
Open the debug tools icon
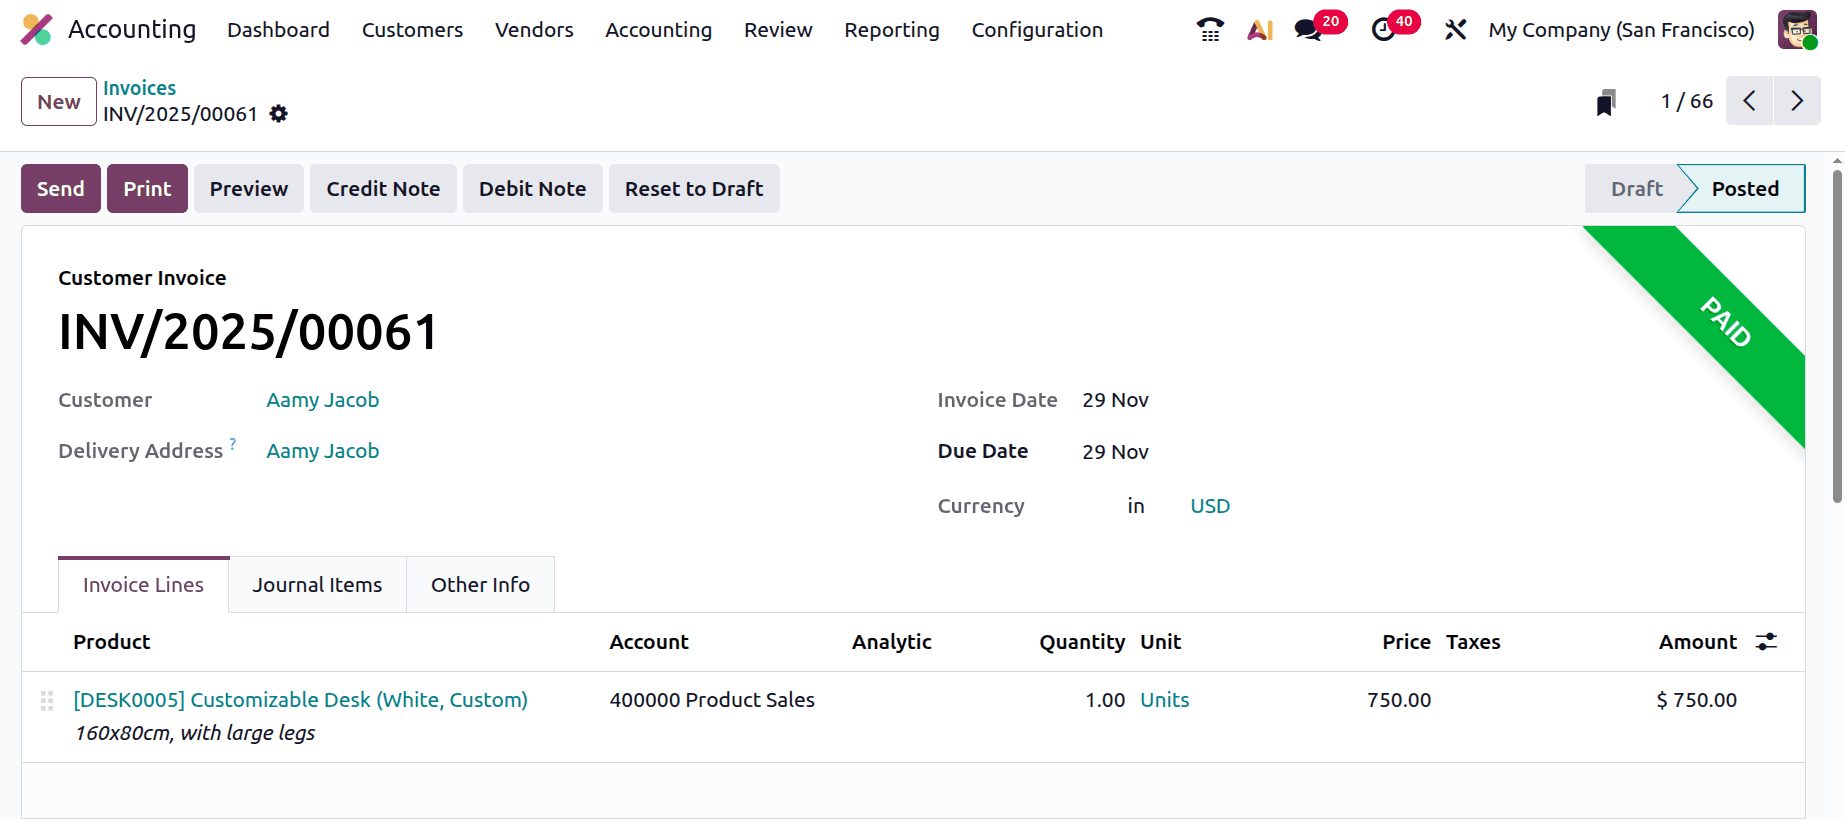(1455, 30)
